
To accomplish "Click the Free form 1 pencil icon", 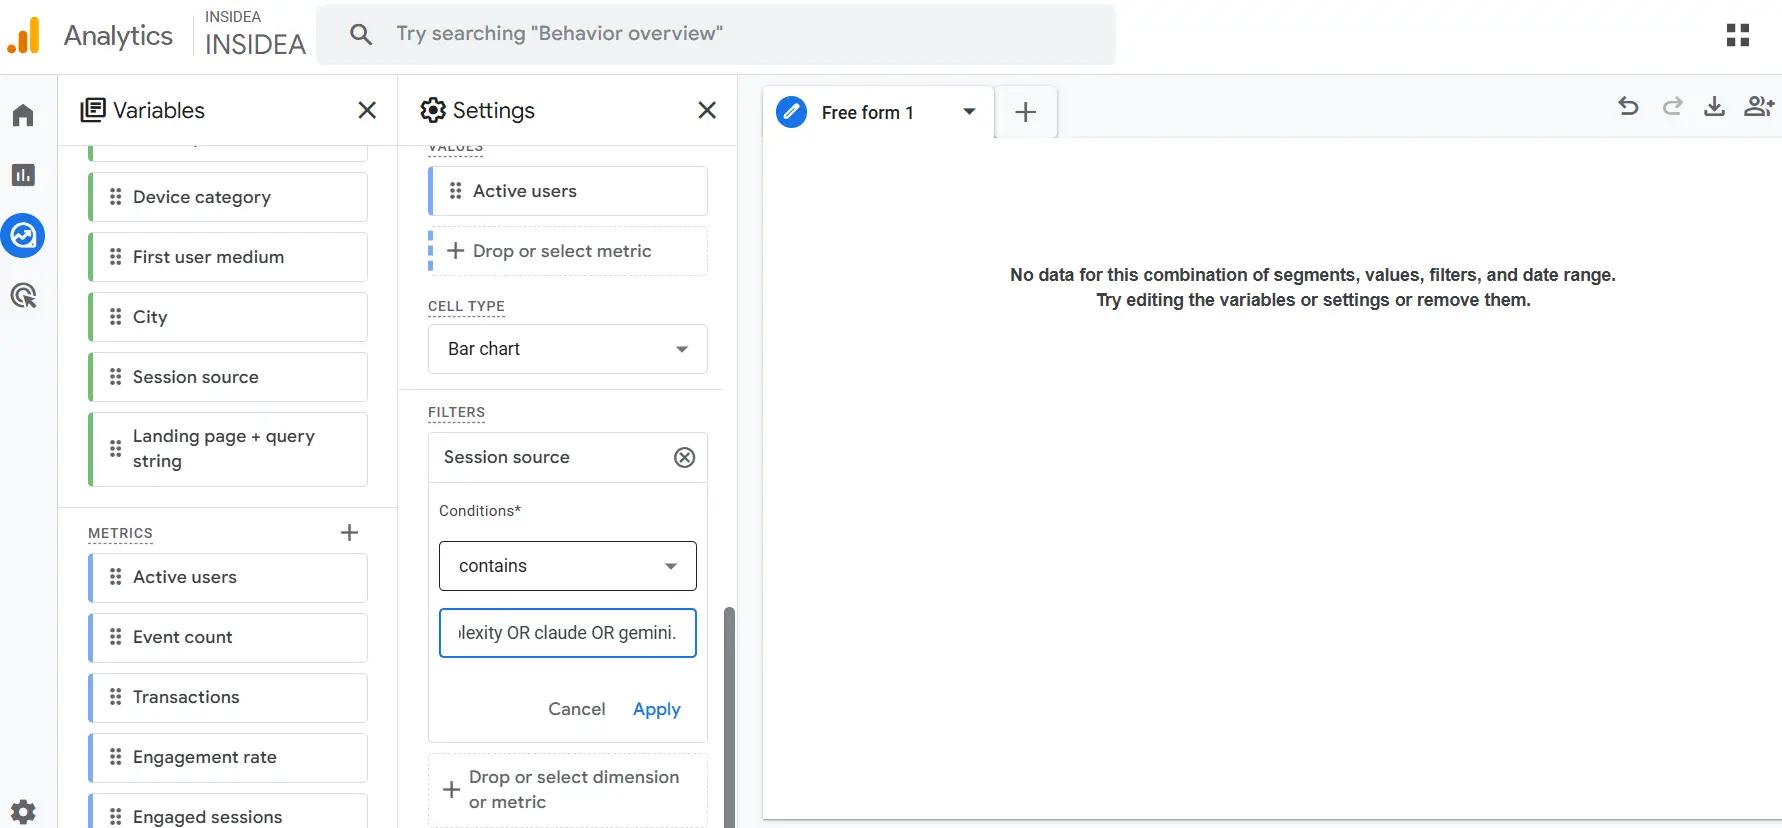I will [791, 112].
